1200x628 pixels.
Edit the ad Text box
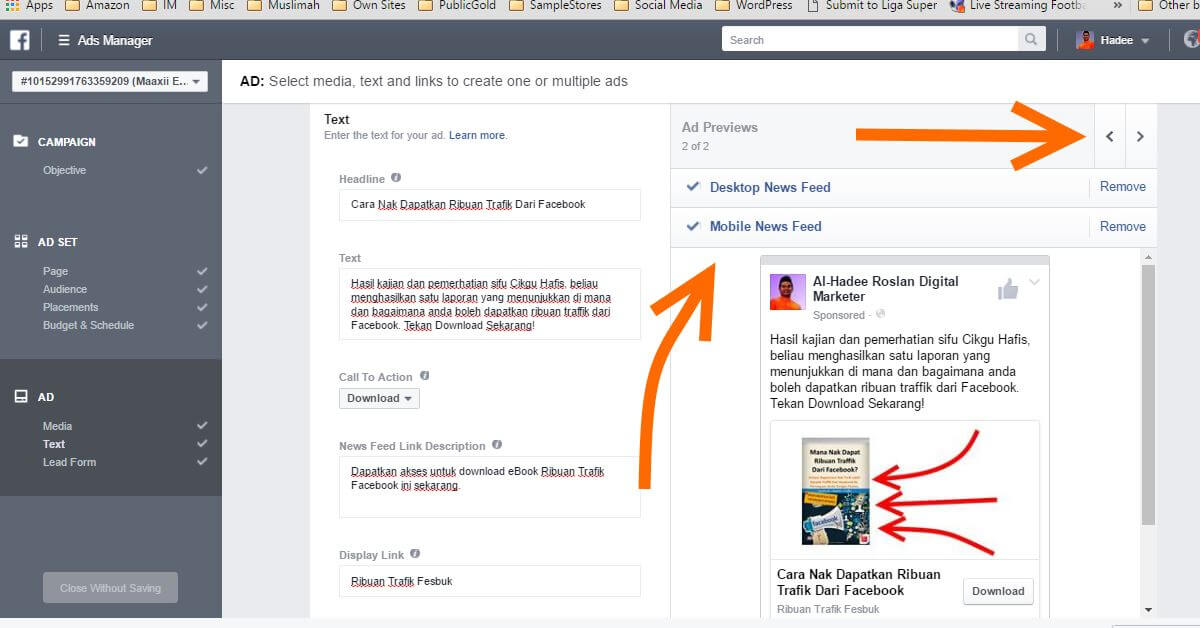[x=490, y=304]
